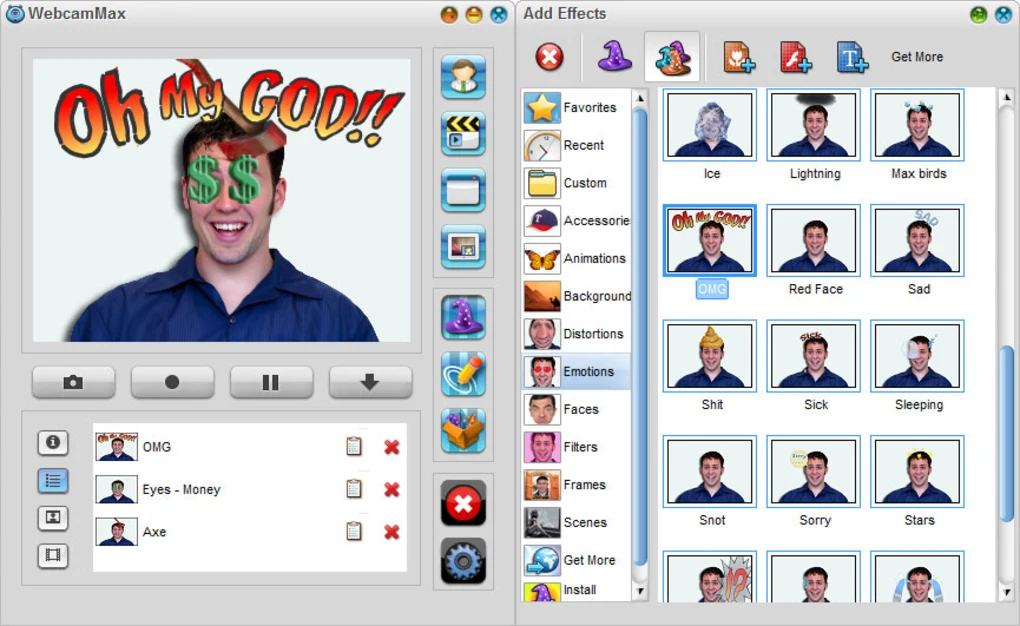This screenshot has width=1020, height=626.
Task: Remove the Axe effect from applied list
Action: tap(391, 532)
